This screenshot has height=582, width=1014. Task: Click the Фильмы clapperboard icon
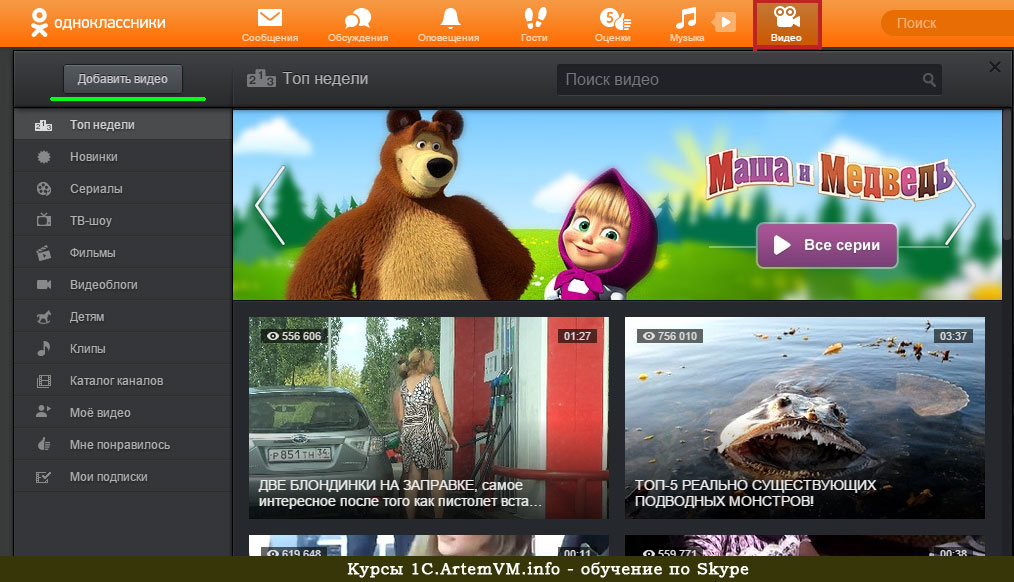[43, 253]
